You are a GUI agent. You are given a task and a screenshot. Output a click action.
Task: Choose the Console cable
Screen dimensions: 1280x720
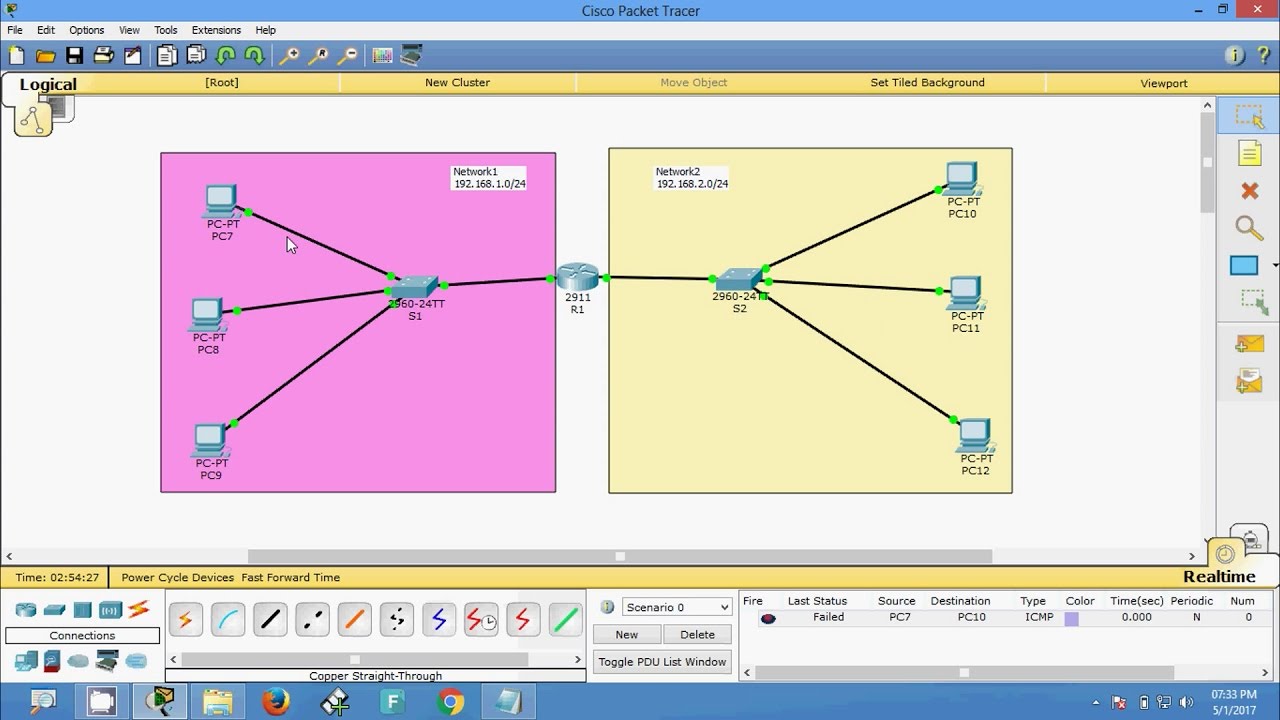pos(228,620)
